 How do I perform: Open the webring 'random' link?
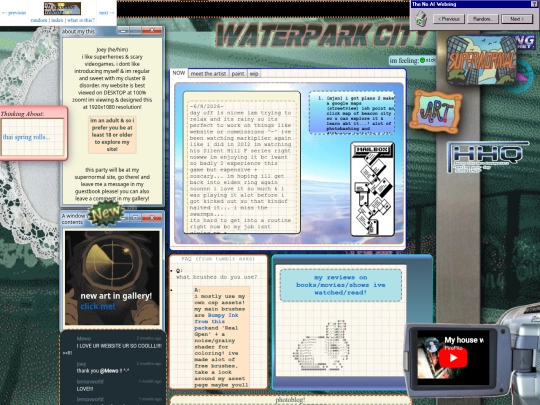click(x=39, y=20)
